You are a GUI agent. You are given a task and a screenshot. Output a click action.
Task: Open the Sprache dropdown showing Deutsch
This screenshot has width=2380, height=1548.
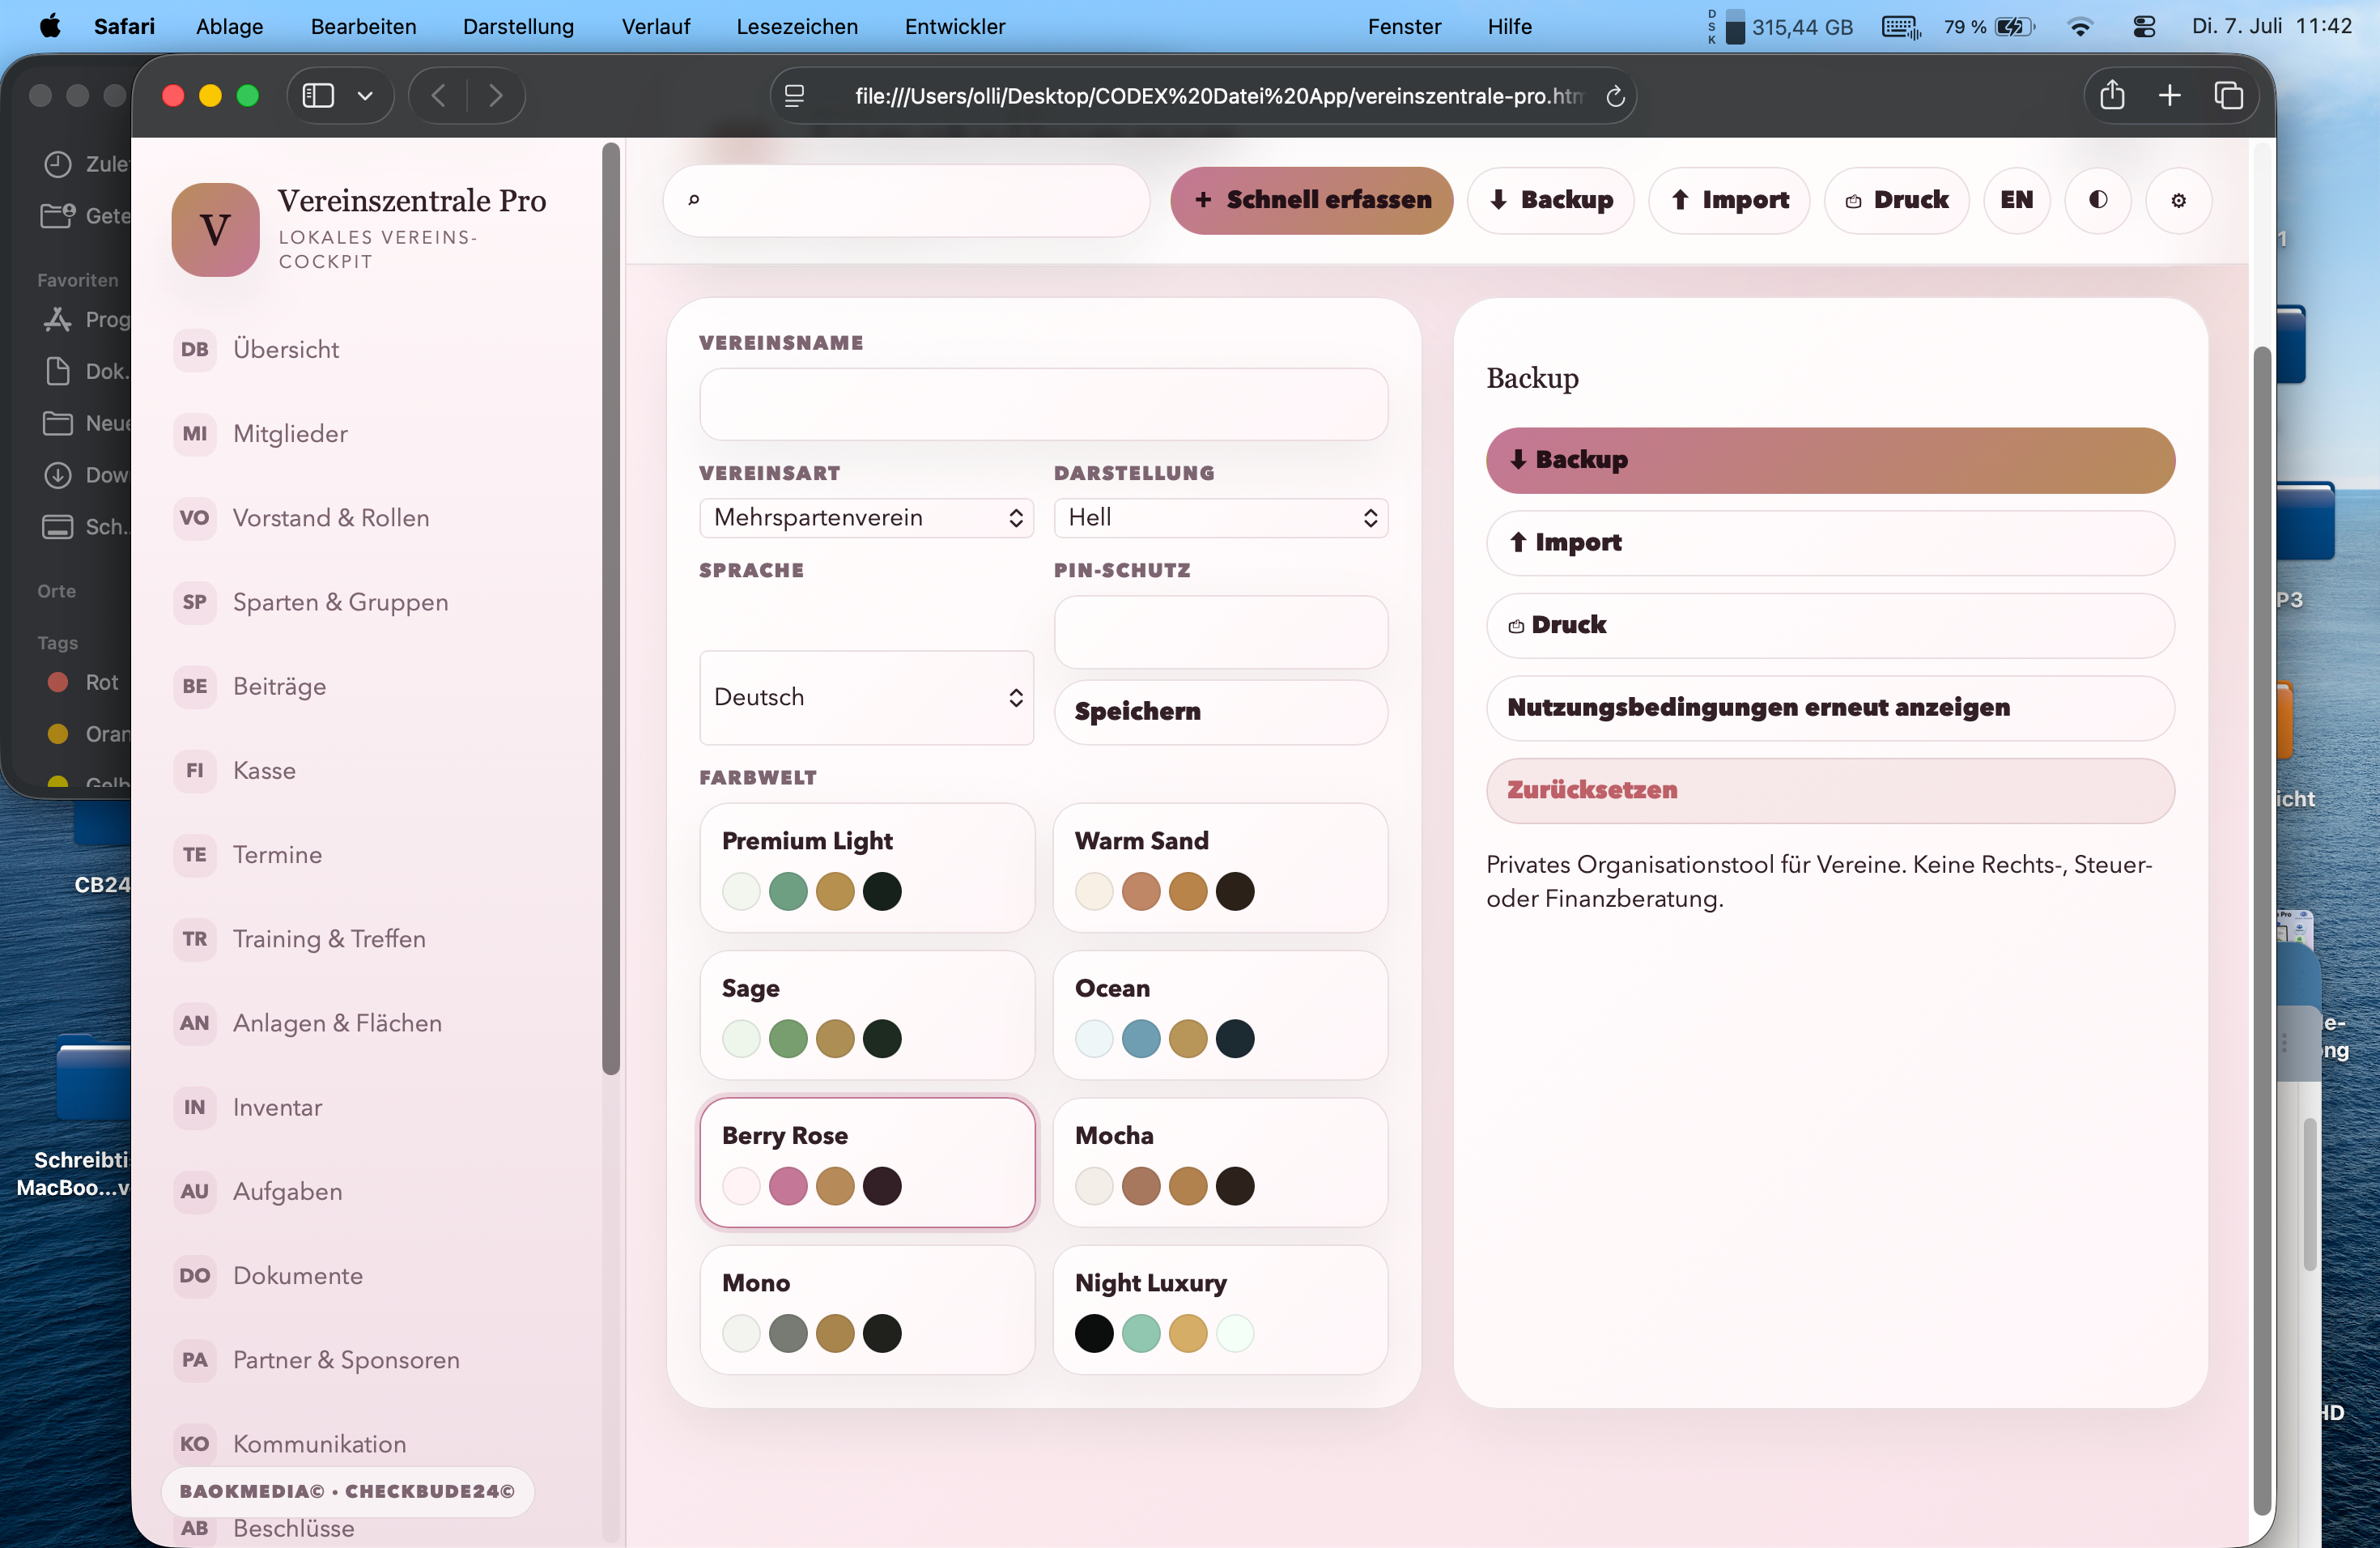click(x=867, y=697)
